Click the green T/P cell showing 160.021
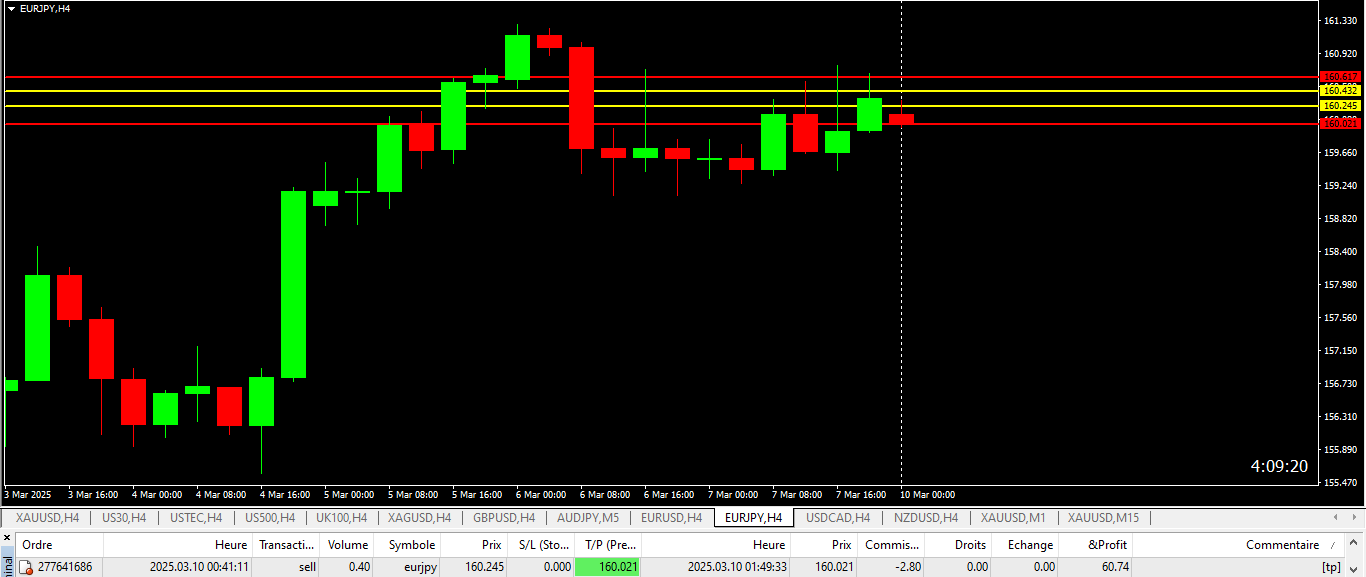 607,567
